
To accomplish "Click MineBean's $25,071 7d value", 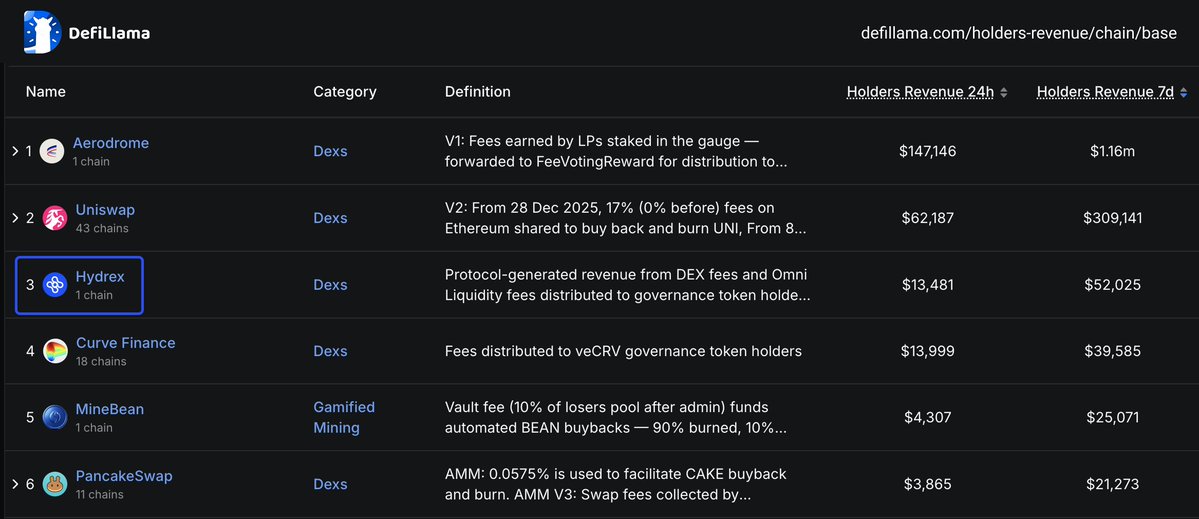I will (1113, 417).
